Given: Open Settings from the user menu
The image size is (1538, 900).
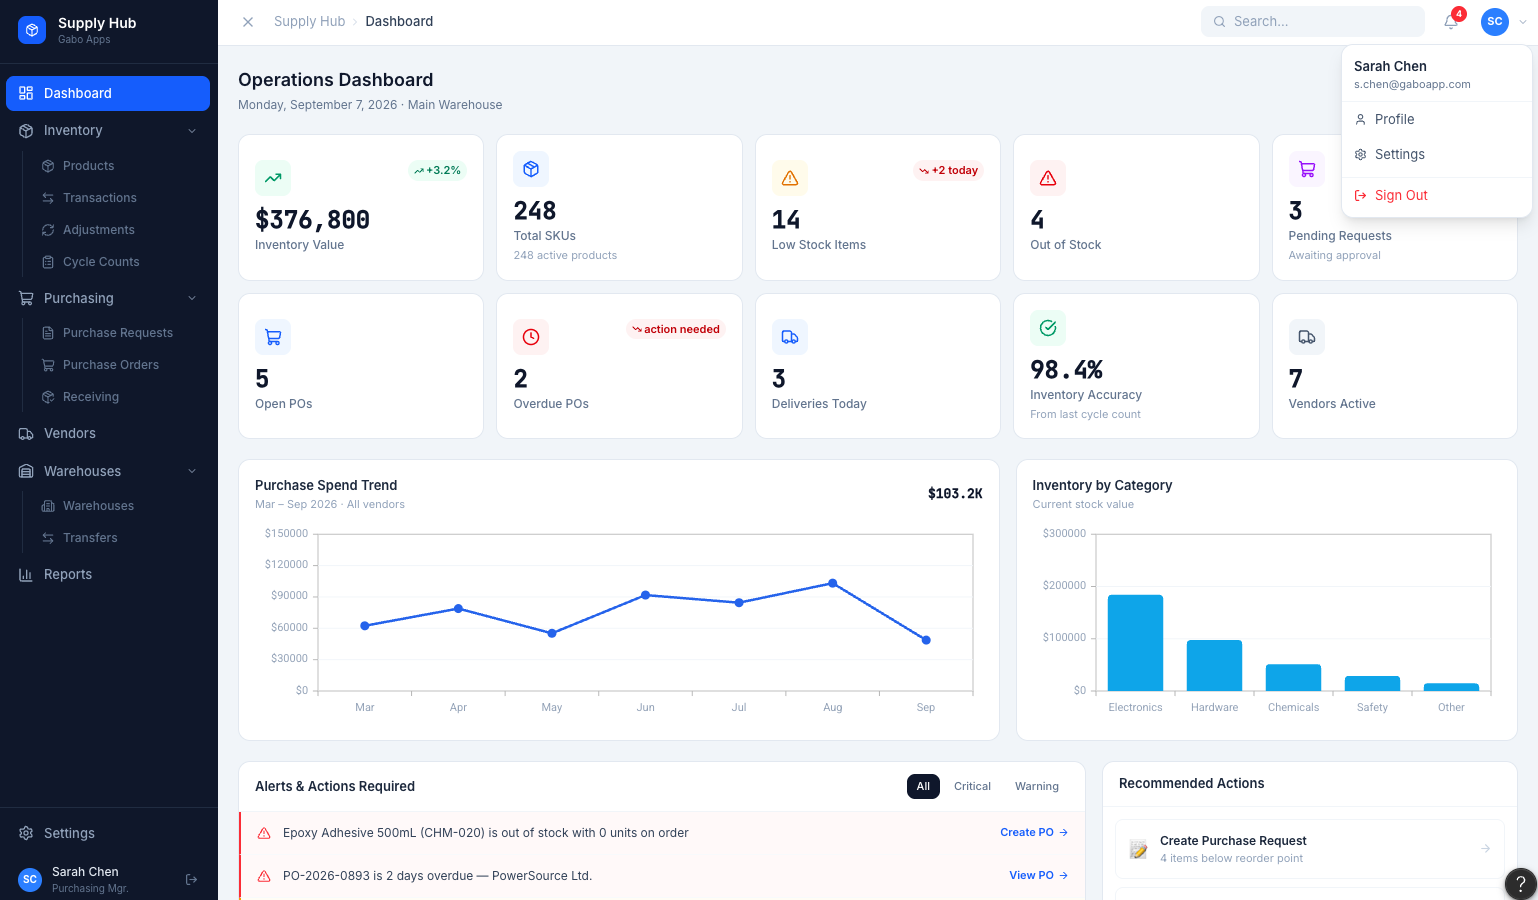Looking at the screenshot, I should point(1437,154).
